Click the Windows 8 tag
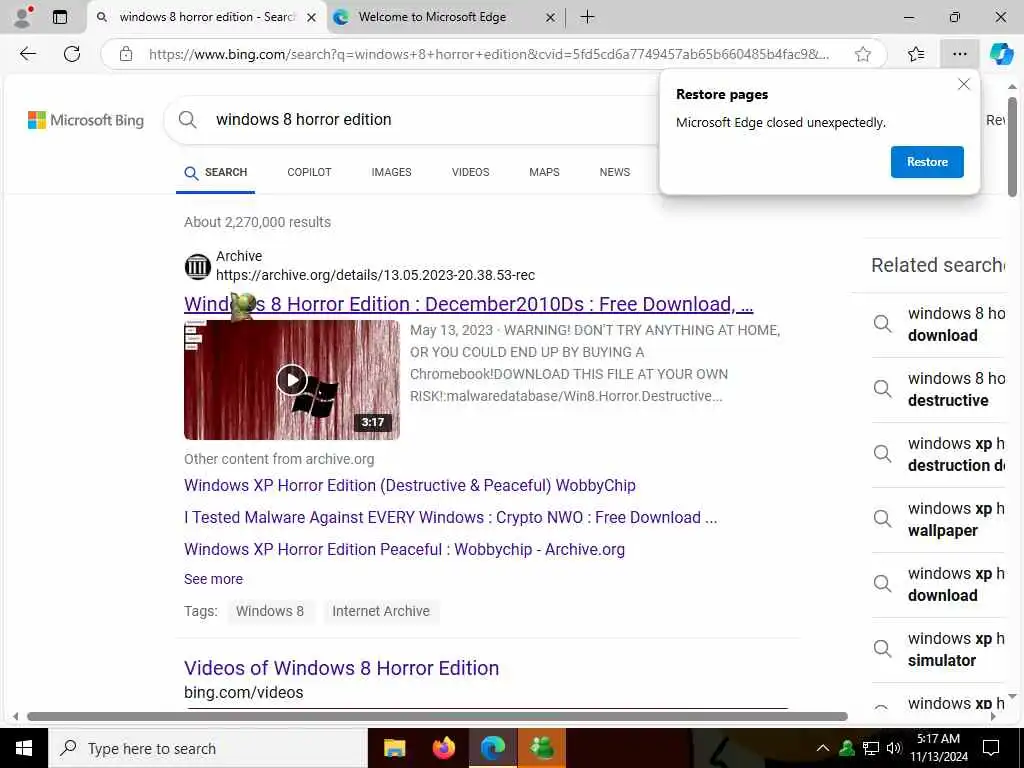1024x768 pixels. 270,611
